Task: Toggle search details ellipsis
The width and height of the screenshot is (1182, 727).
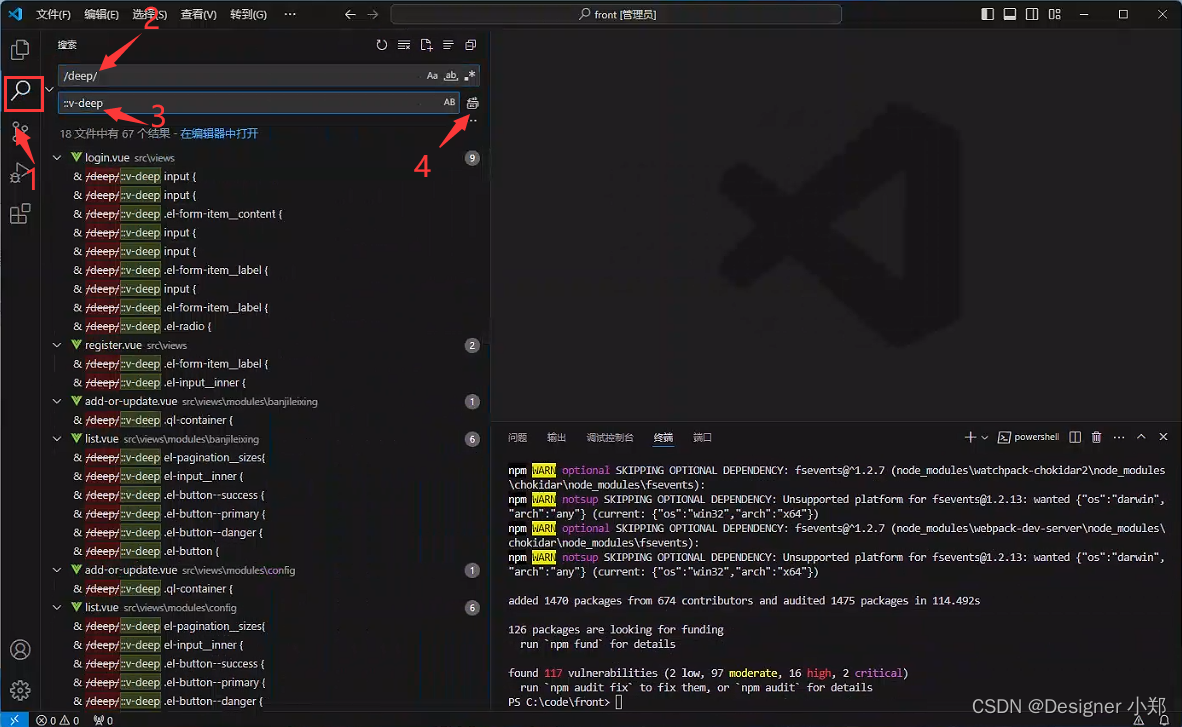Action: click(473, 121)
